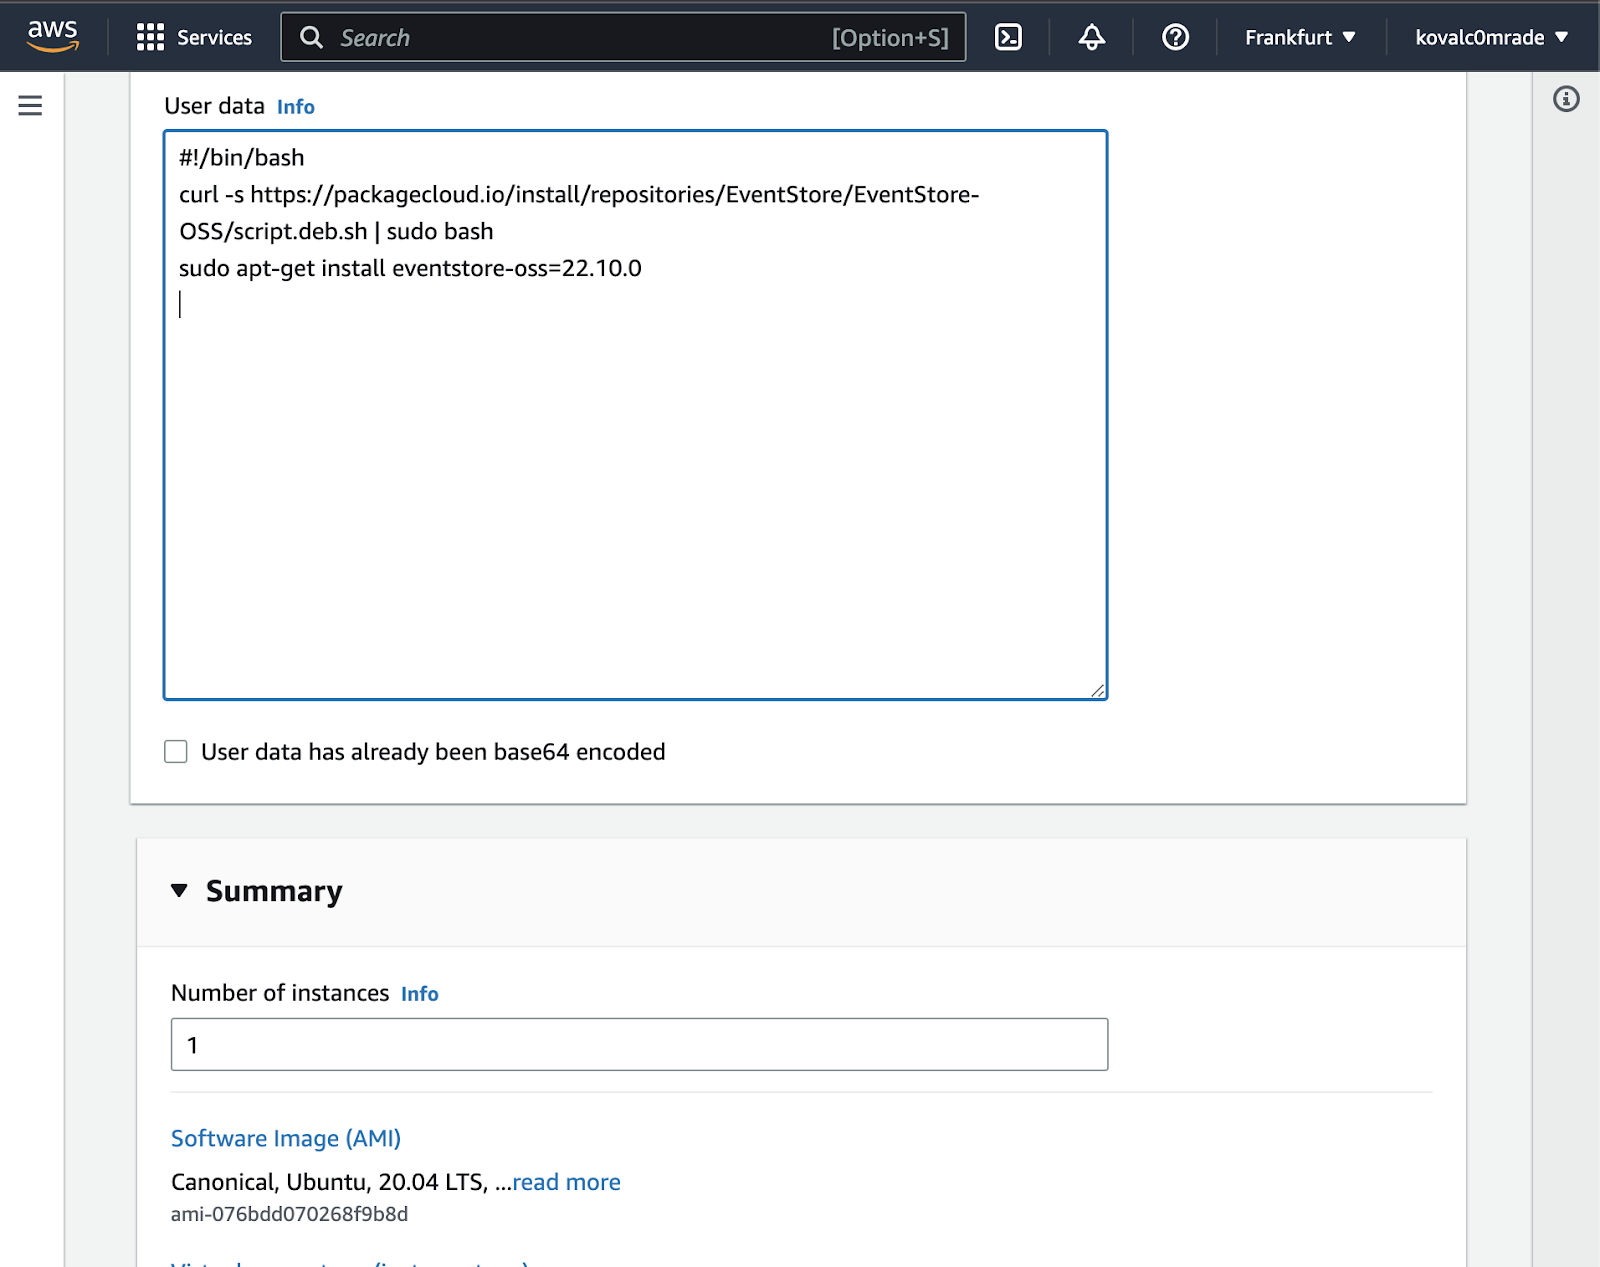Open Info link for Number of instances
Viewport: 1600px width, 1267px height.
coord(419,994)
